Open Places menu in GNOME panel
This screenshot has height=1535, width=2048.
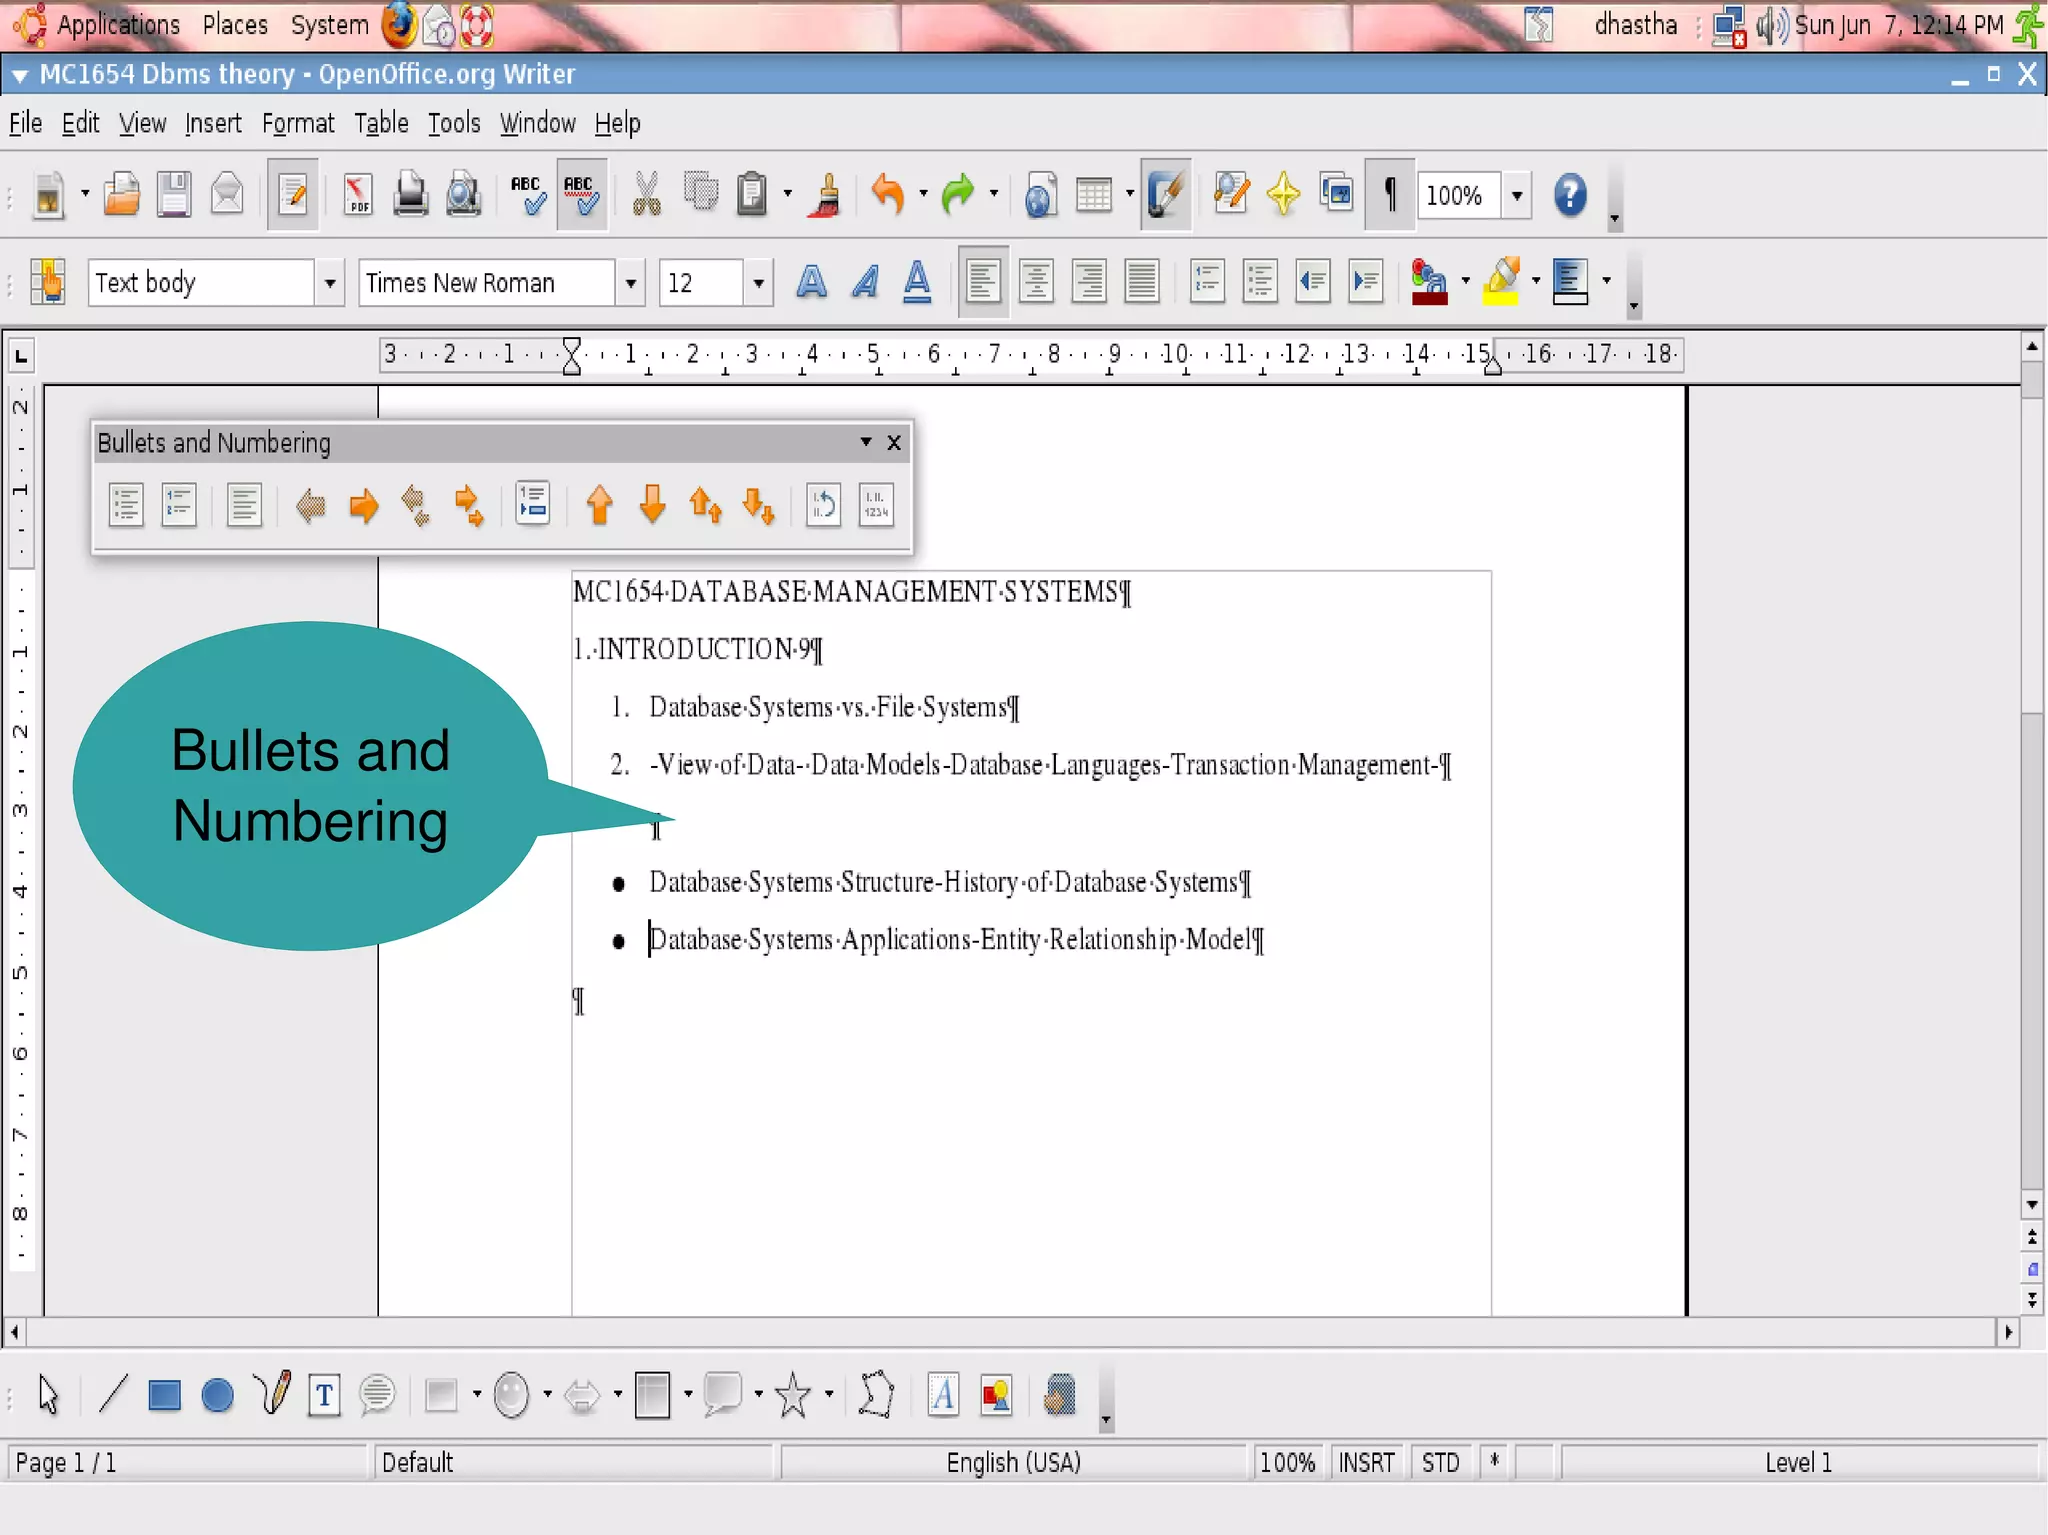(x=235, y=25)
